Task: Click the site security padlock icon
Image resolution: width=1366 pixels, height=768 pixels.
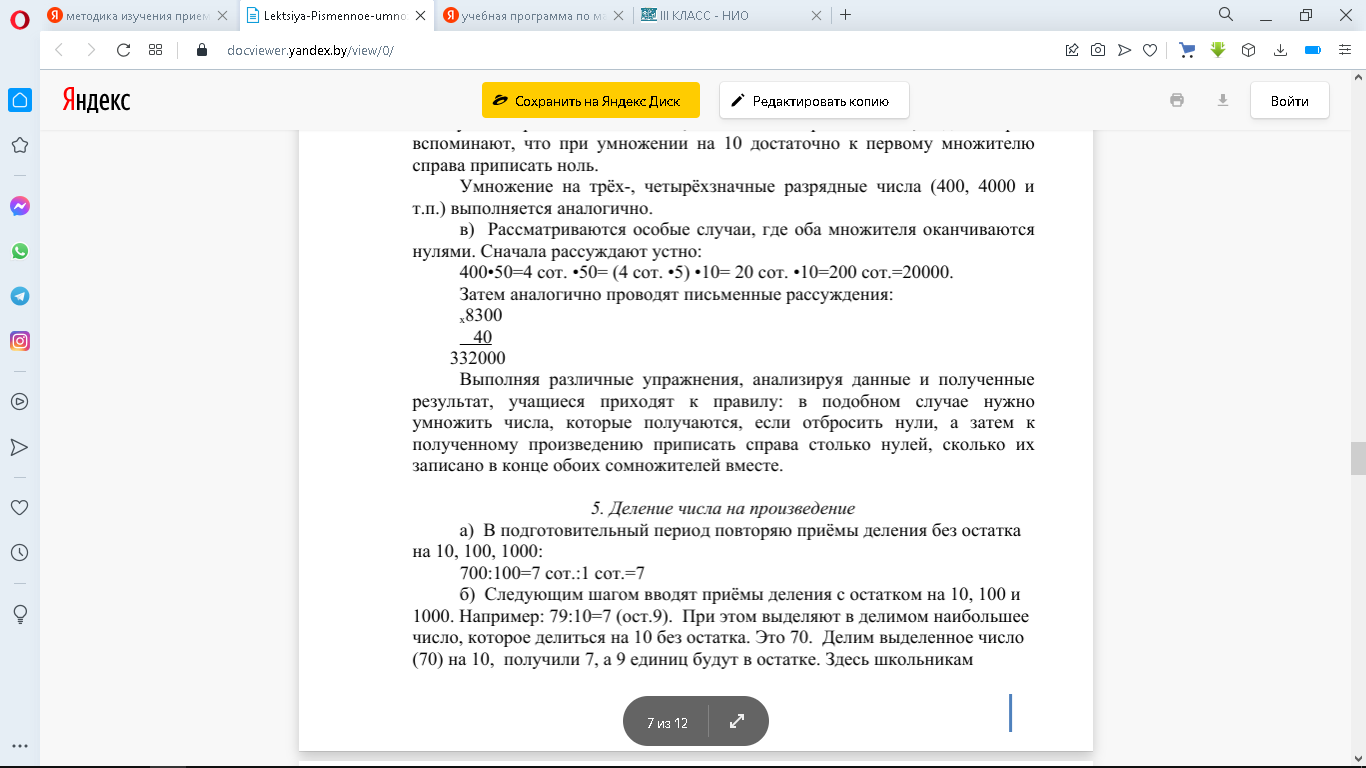Action: click(201, 50)
